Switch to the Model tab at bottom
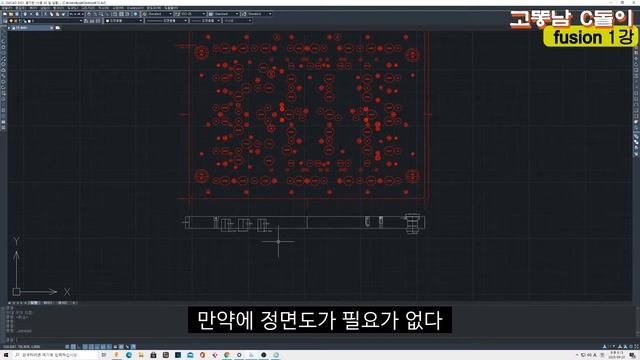This screenshot has width=640, height=360. [x=34, y=303]
